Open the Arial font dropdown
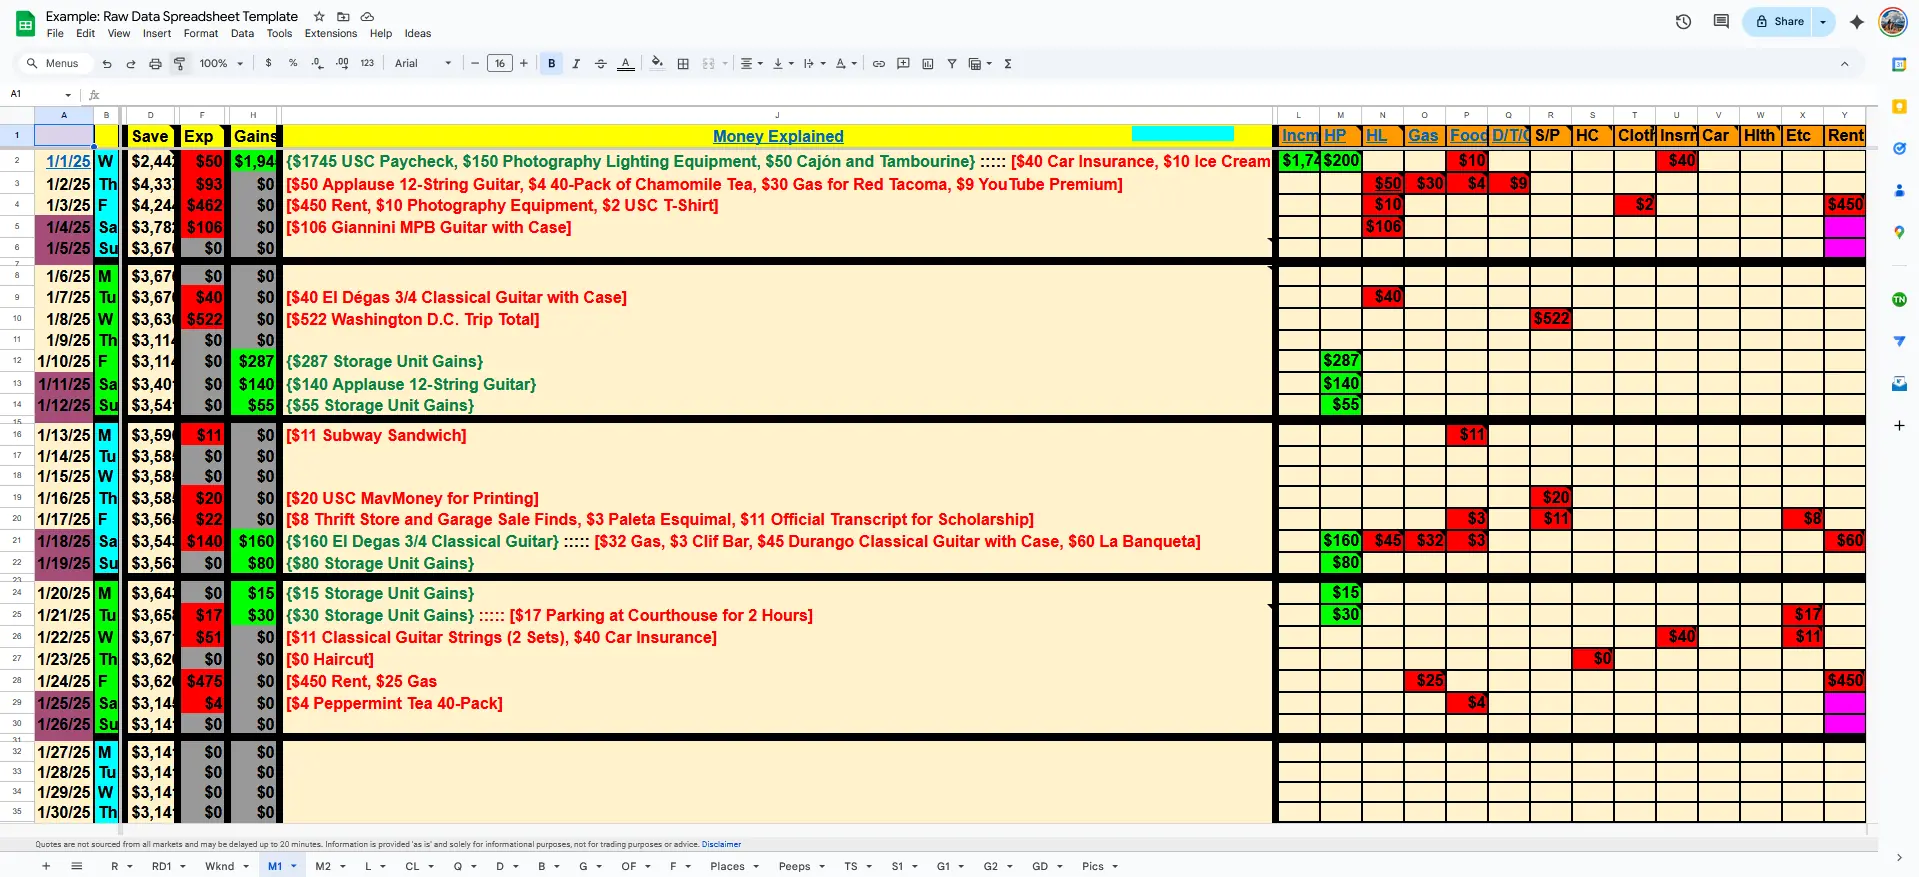Screen dimensions: 1919x877 click(x=422, y=63)
